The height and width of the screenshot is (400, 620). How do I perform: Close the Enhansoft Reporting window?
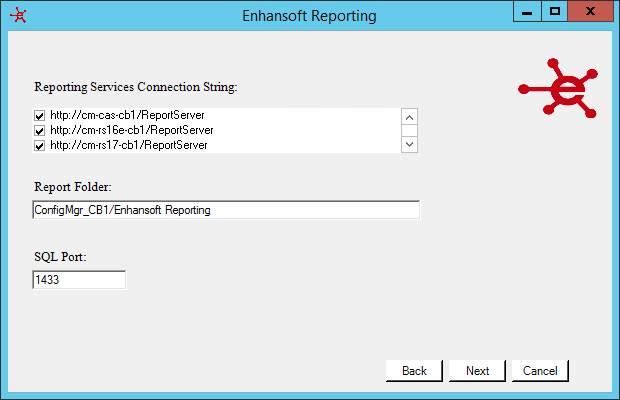[x=590, y=11]
